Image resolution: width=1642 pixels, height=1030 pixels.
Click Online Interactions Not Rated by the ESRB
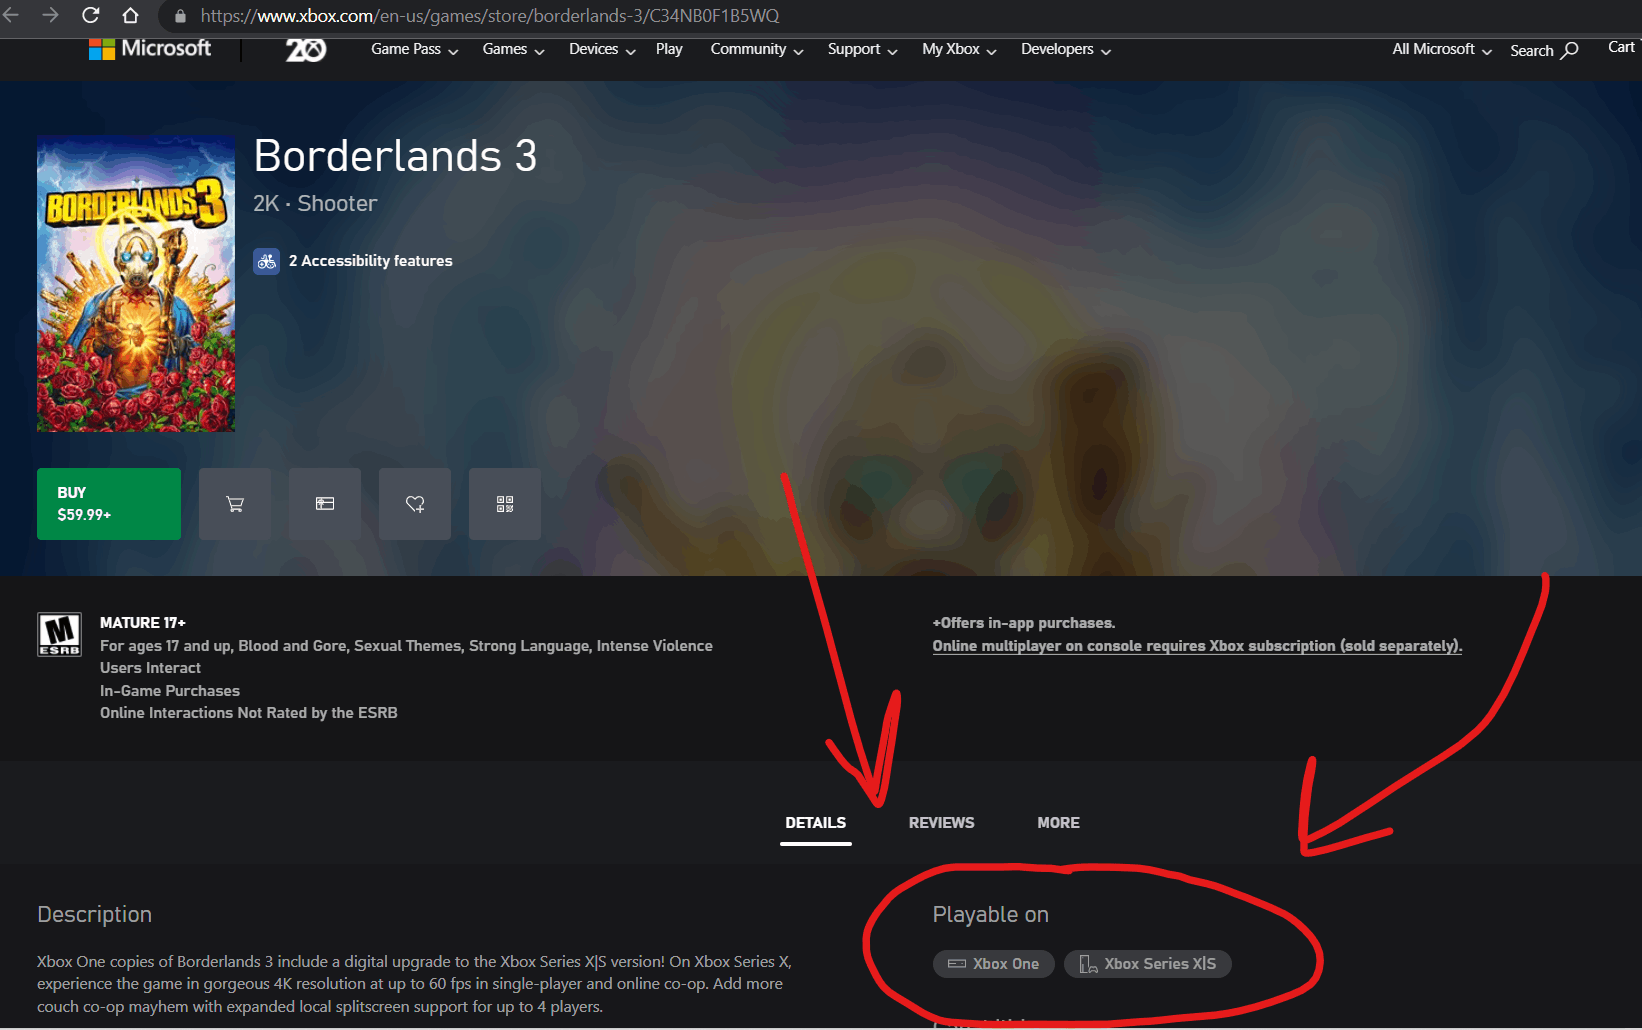pyautogui.click(x=249, y=713)
